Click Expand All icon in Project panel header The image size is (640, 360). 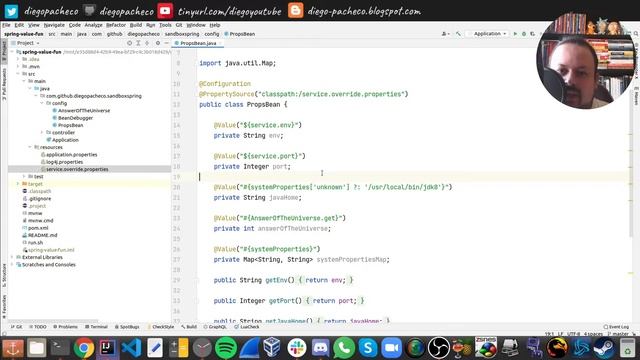[x=138, y=43]
